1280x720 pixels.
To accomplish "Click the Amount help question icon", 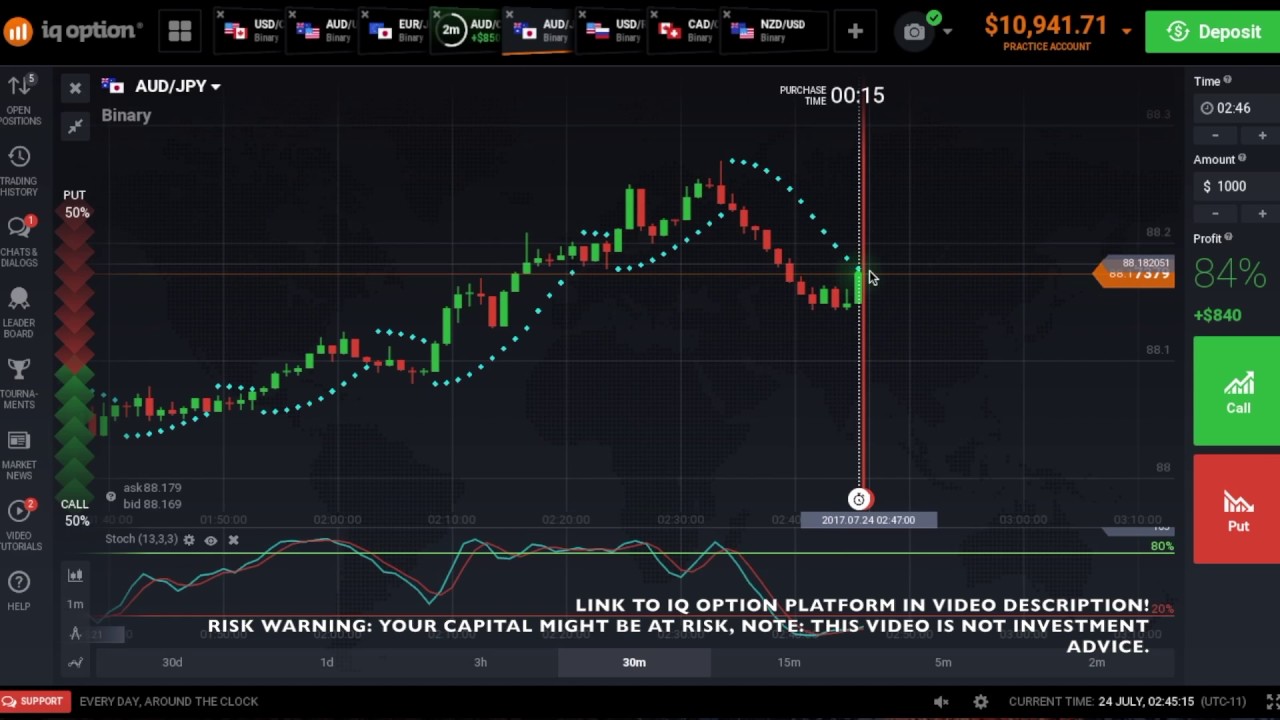I will (x=1242, y=158).
